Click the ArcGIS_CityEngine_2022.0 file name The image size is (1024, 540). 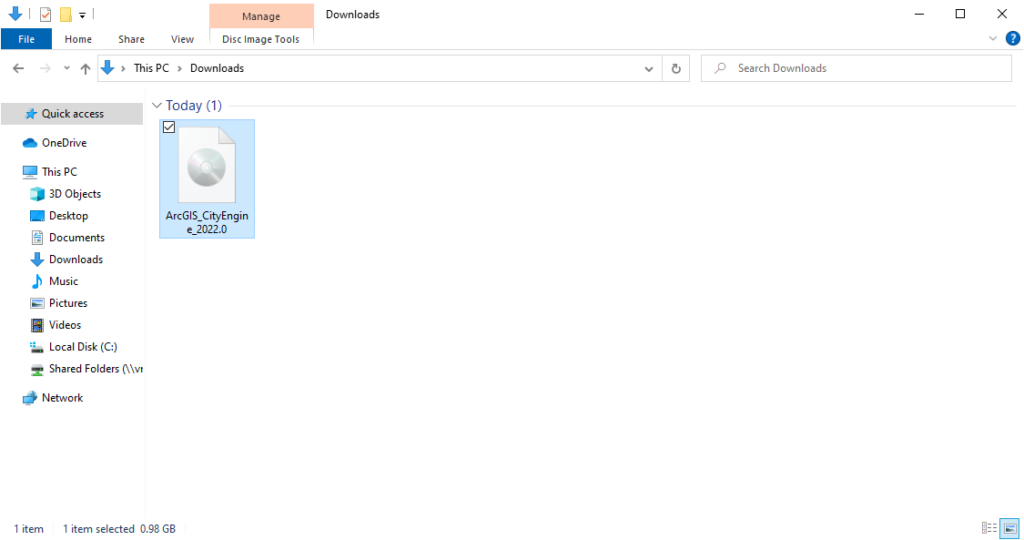click(207, 222)
